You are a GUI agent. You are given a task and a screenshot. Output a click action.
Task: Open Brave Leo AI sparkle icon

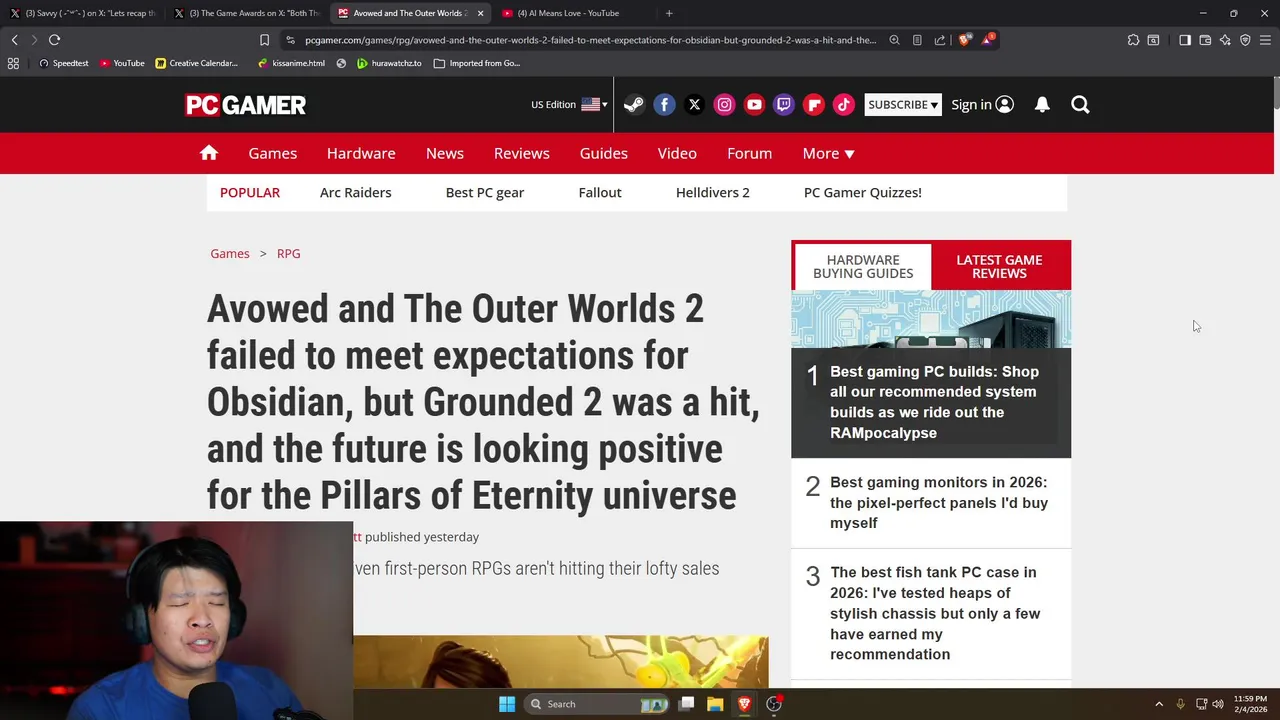1225,40
